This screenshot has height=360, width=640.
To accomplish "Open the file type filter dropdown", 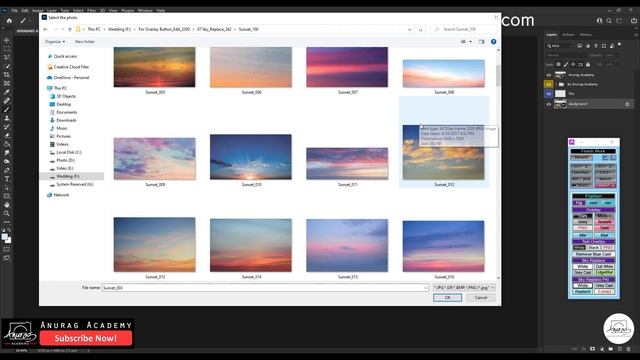I will click(x=464, y=288).
